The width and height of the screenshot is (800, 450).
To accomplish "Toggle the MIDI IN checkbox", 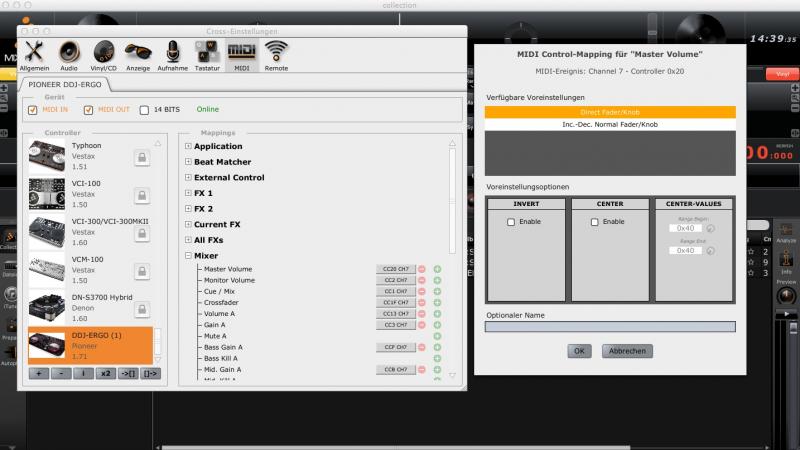I will click(x=33, y=109).
